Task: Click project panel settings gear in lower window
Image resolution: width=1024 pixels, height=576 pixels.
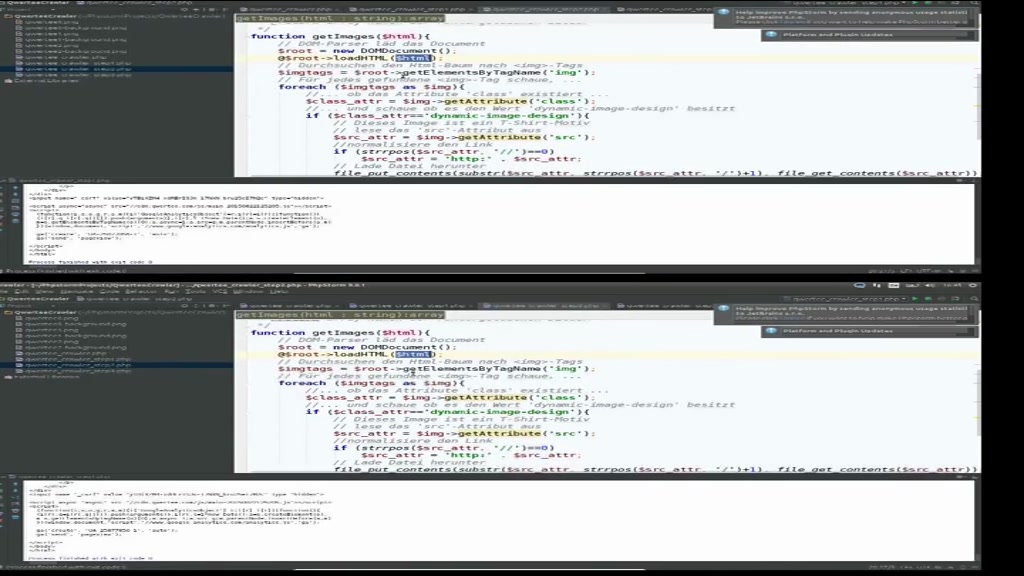Action: (x=211, y=305)
